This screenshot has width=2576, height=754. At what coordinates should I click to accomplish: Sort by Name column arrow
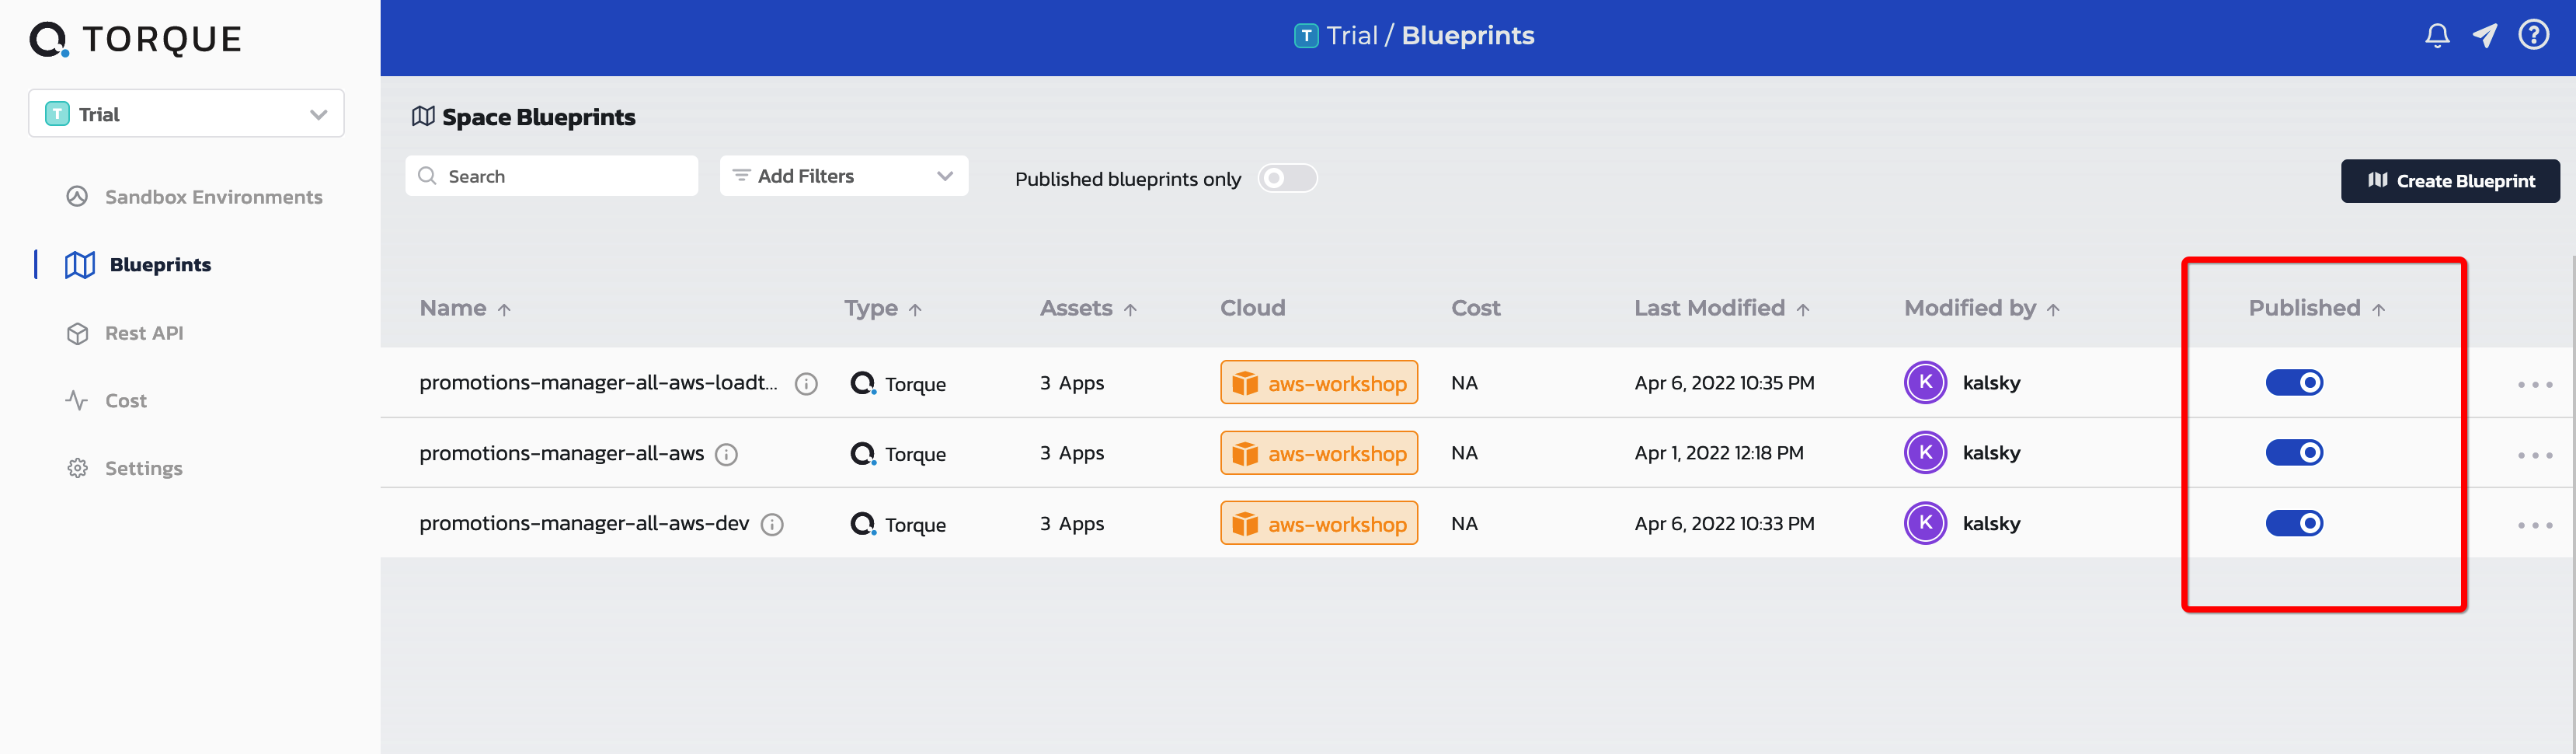504,310
